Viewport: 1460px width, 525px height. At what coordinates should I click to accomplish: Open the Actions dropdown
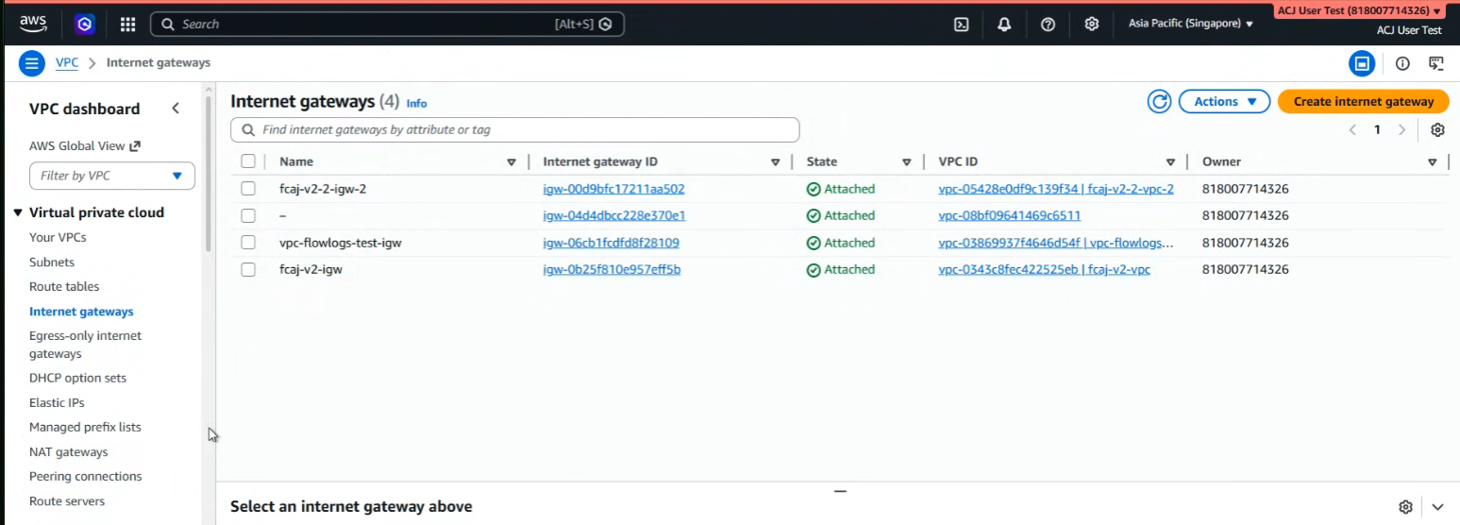(1224, 101)
